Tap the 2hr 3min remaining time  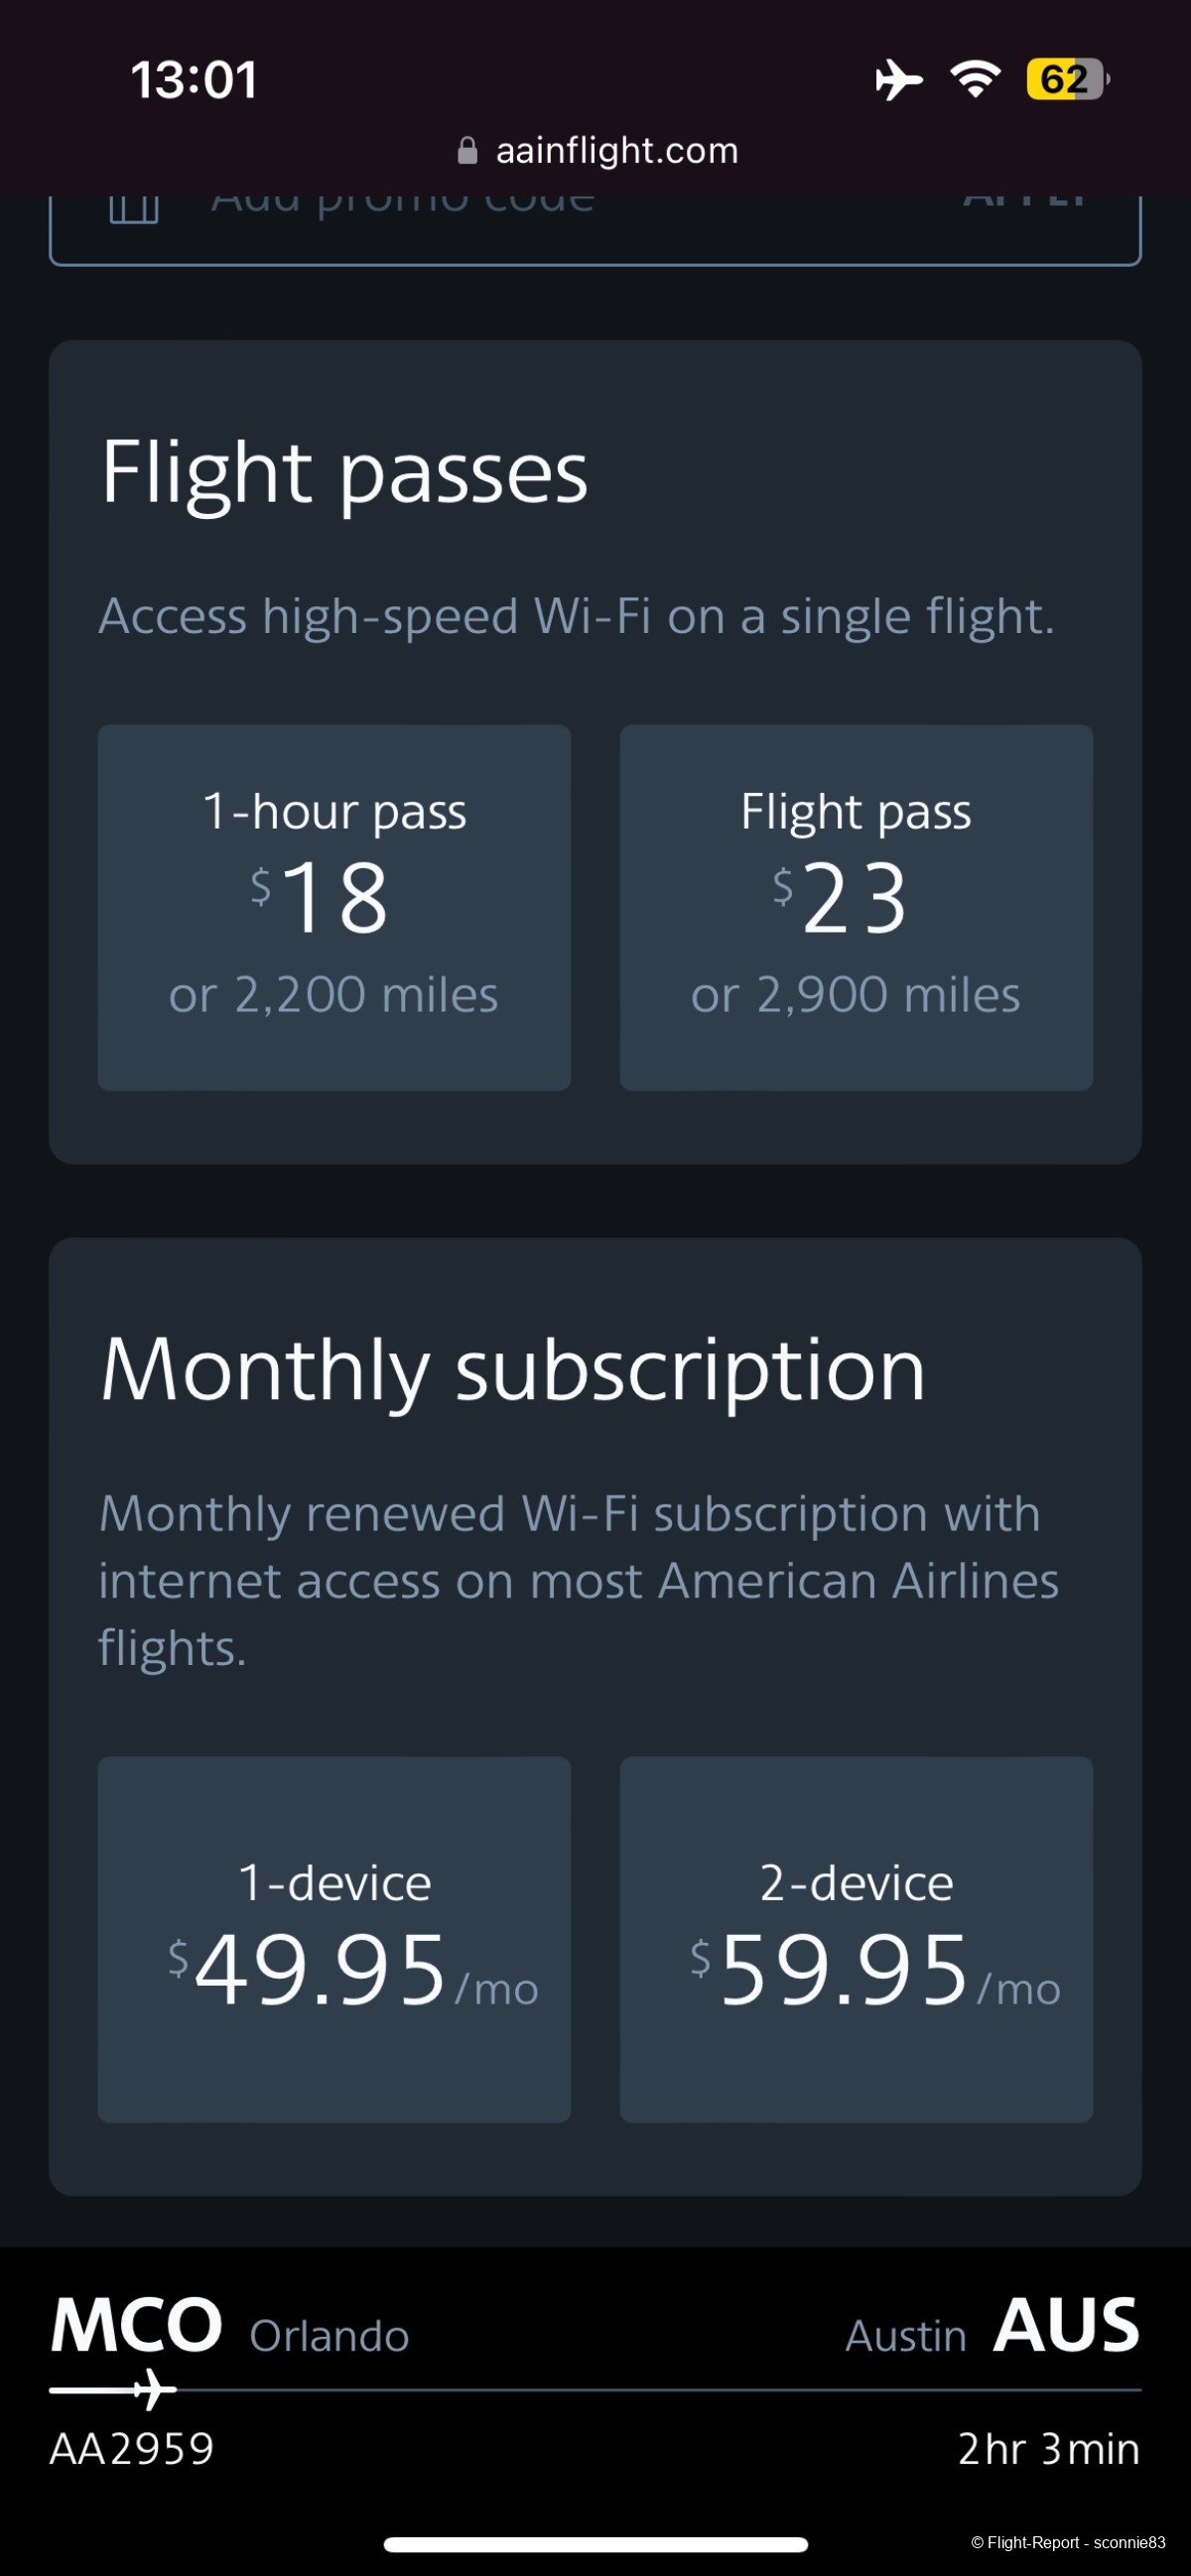coord(1048,2449)
